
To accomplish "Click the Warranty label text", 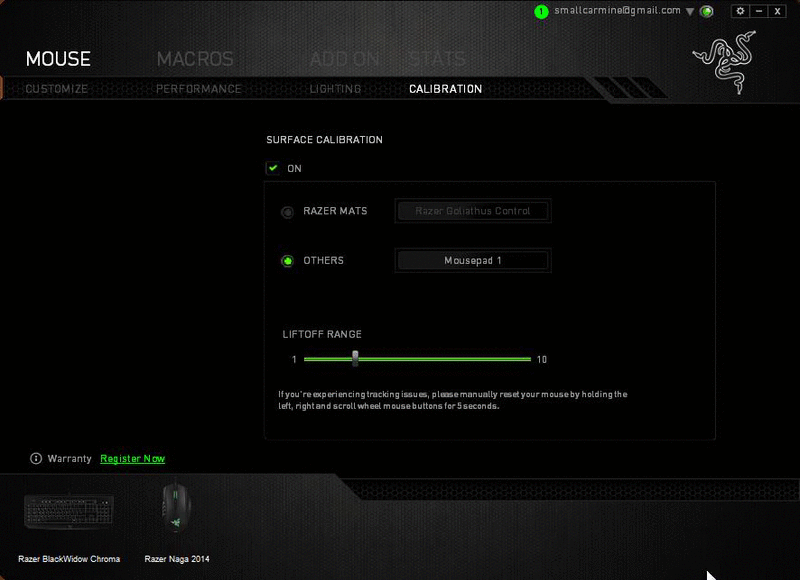I will 69,459.
